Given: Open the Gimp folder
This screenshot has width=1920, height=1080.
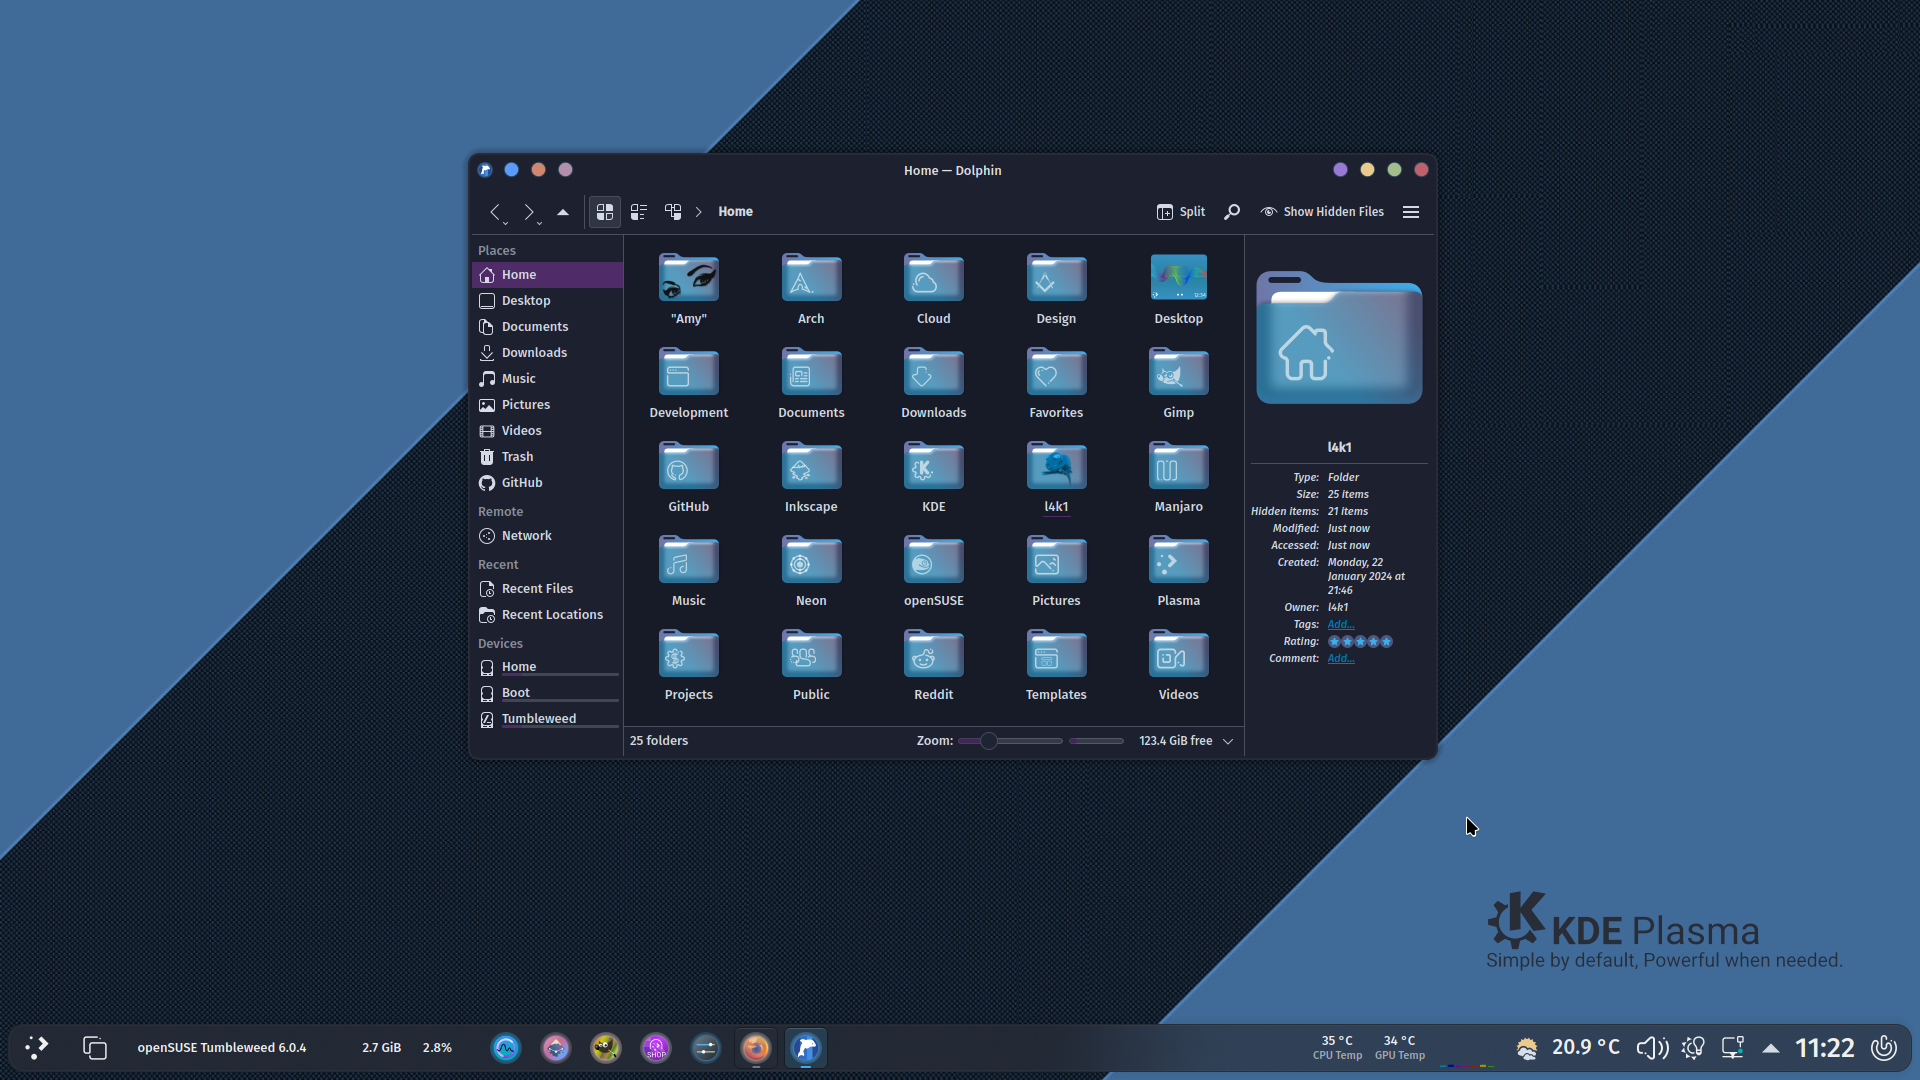Looking at the screenshot, I should point(1178,383).
